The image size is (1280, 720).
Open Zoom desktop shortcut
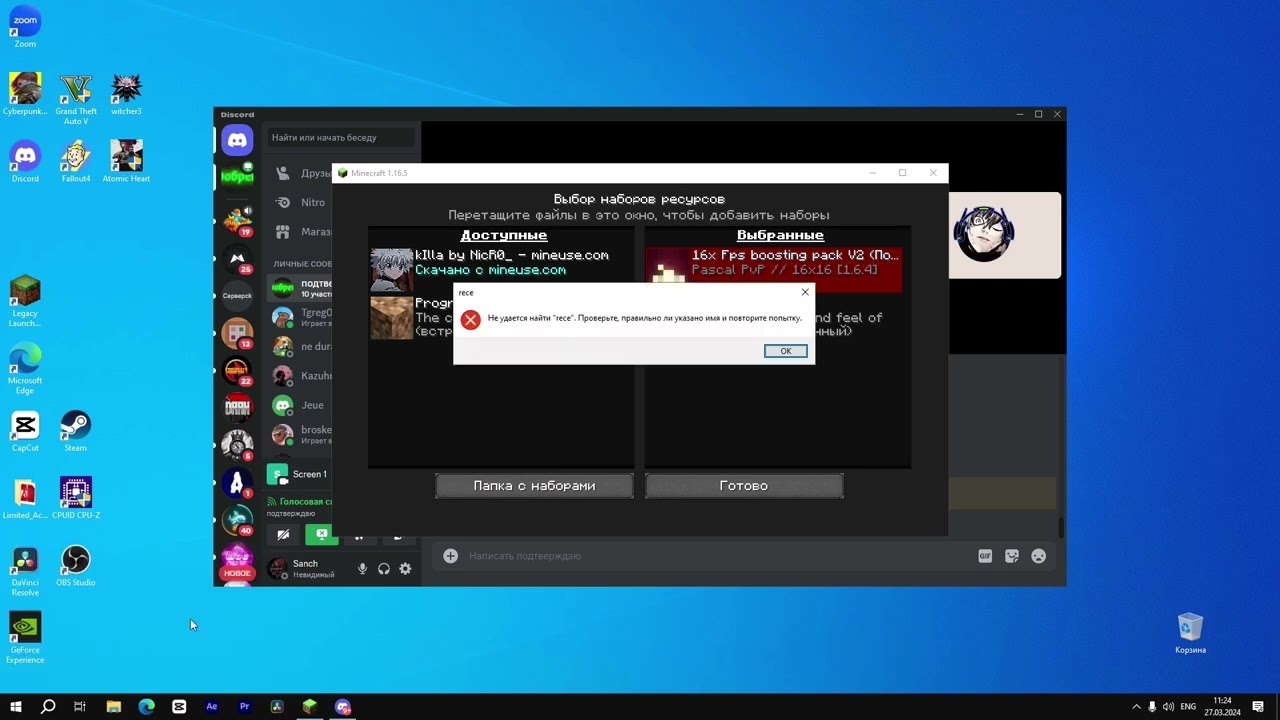[25, 28]
